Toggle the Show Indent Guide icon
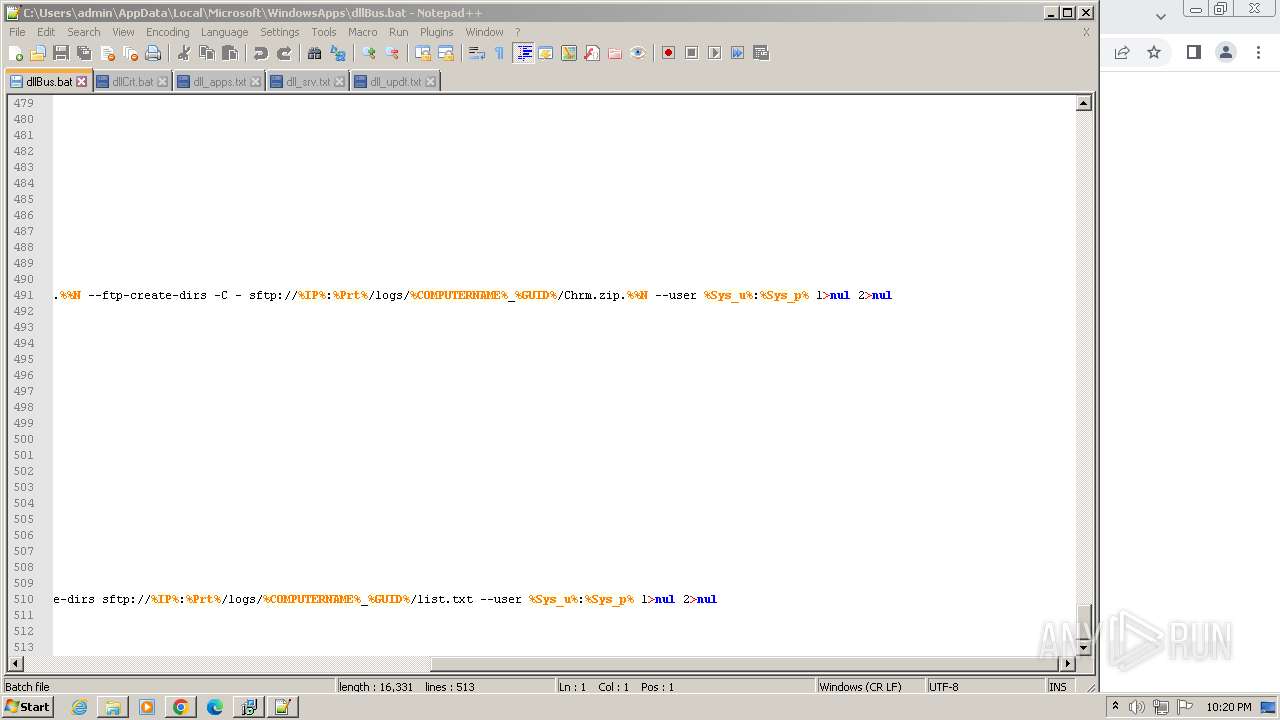The image size is (1280, 720). click(x=523, y=53)
